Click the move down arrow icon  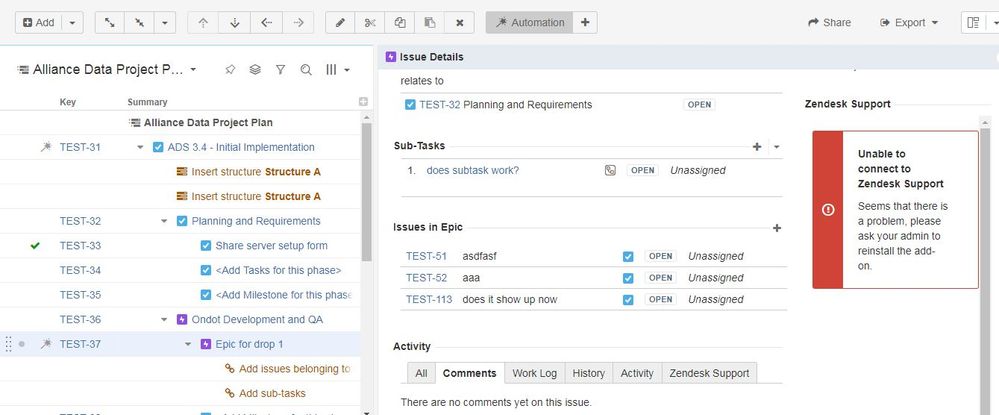click(234, 22)
